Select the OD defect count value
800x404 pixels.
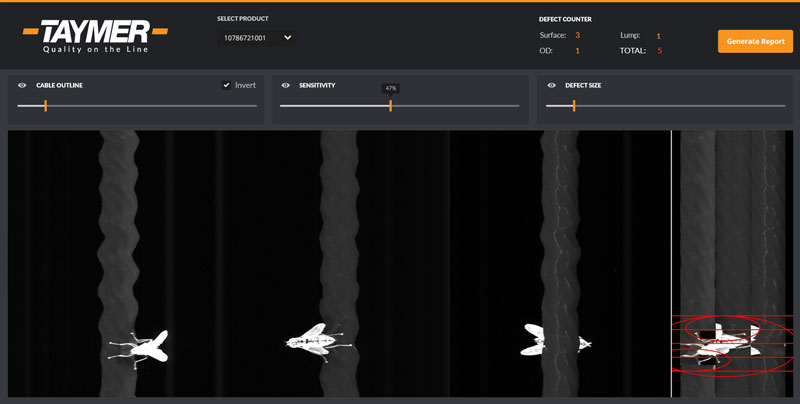click(577, 50)
